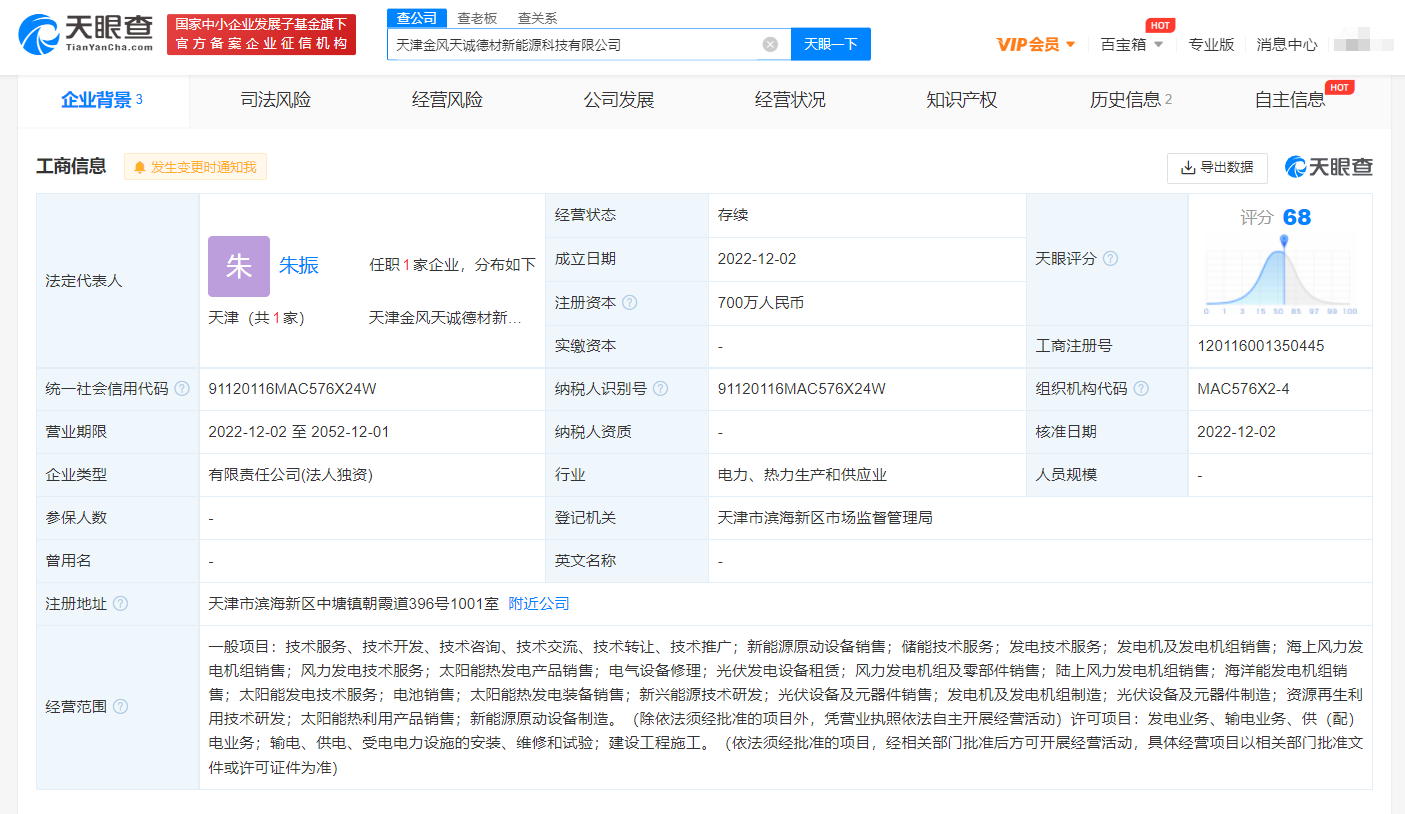Open the 公司发展 tab

pyautogui.click(x=619, y=100)
